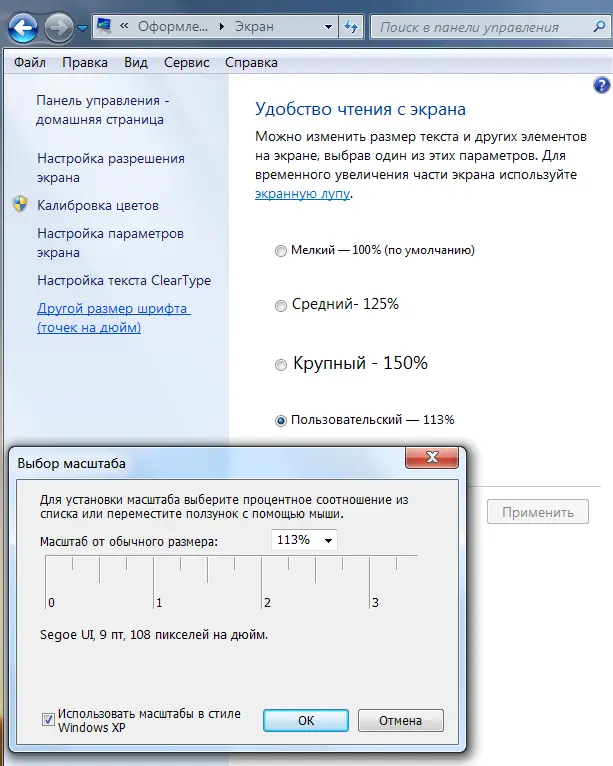The height and width of the screenshot is (766, 613).
Task: Go back with the blue Back arrow
Action: pyautogui.click(x=23, y=27)
